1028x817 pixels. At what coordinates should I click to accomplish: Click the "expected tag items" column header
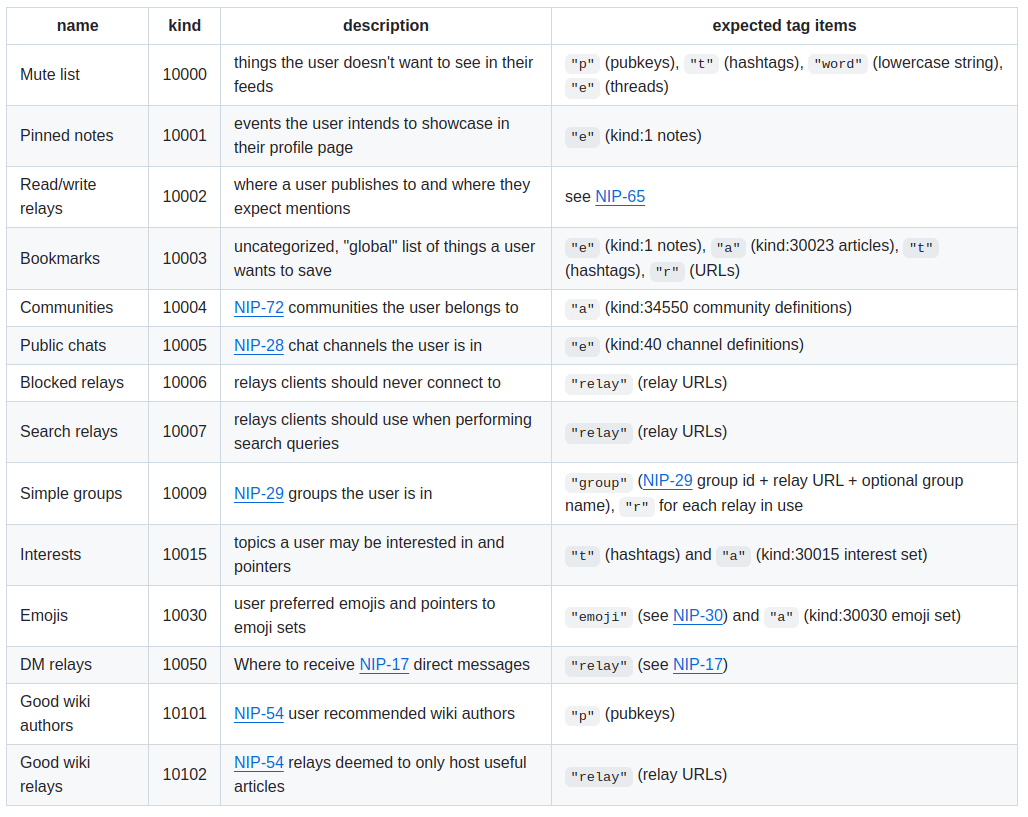[x=784, y=25]
